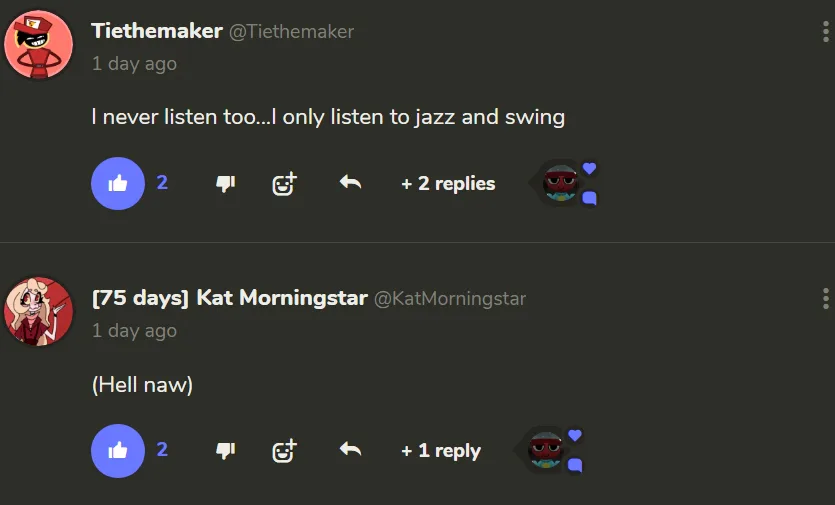Like Kat Morningstar's 'Hell naw' comment
Viewport: 835px width, 505px height.
pyautogui.click(x=118, y=451)
